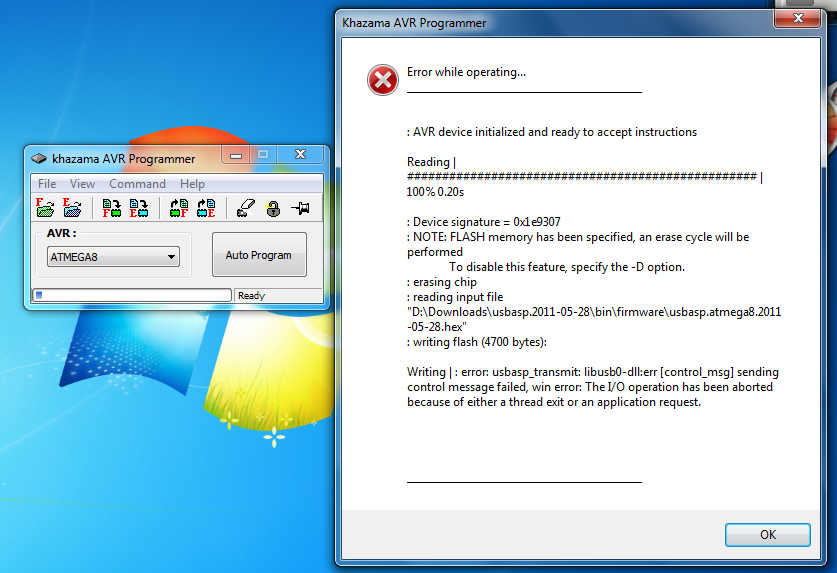837x573 pixels.
Task: Open the Command menu
Action: [137, 184]
